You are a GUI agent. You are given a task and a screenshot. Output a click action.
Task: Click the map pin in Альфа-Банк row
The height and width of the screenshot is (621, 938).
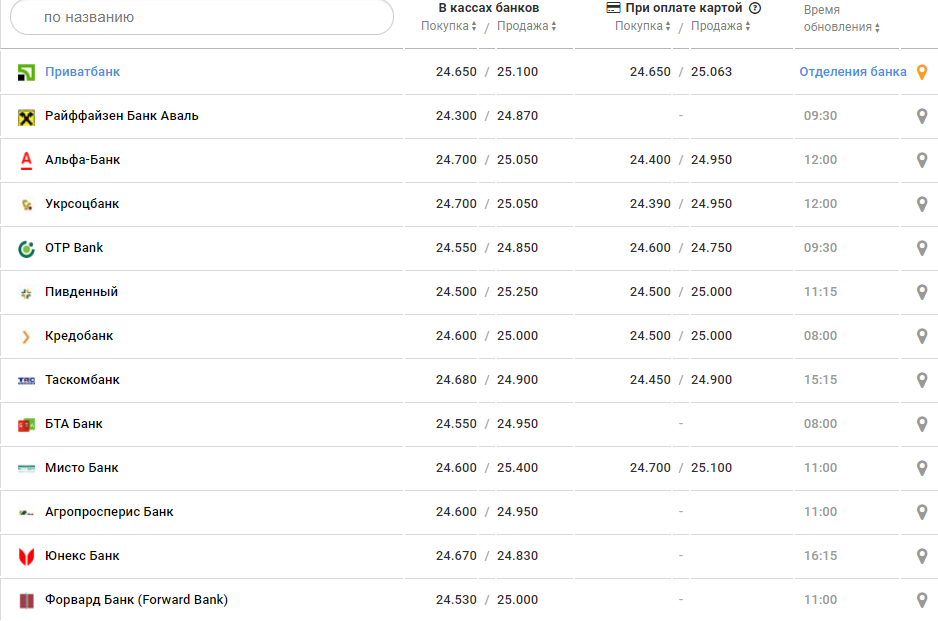922,160
